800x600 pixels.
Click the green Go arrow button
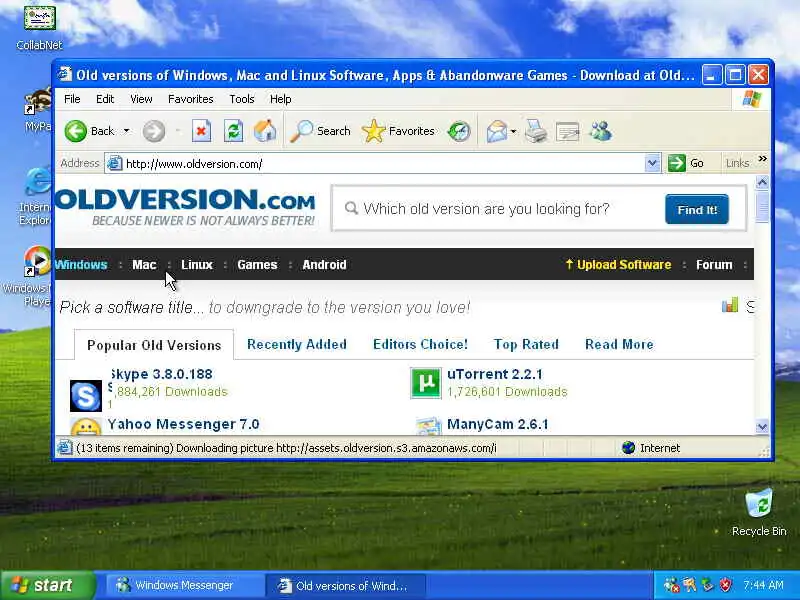coord(677,163)
